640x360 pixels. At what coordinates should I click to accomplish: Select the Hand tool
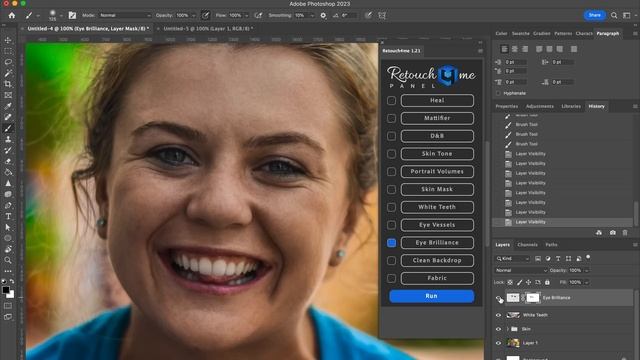8,249
